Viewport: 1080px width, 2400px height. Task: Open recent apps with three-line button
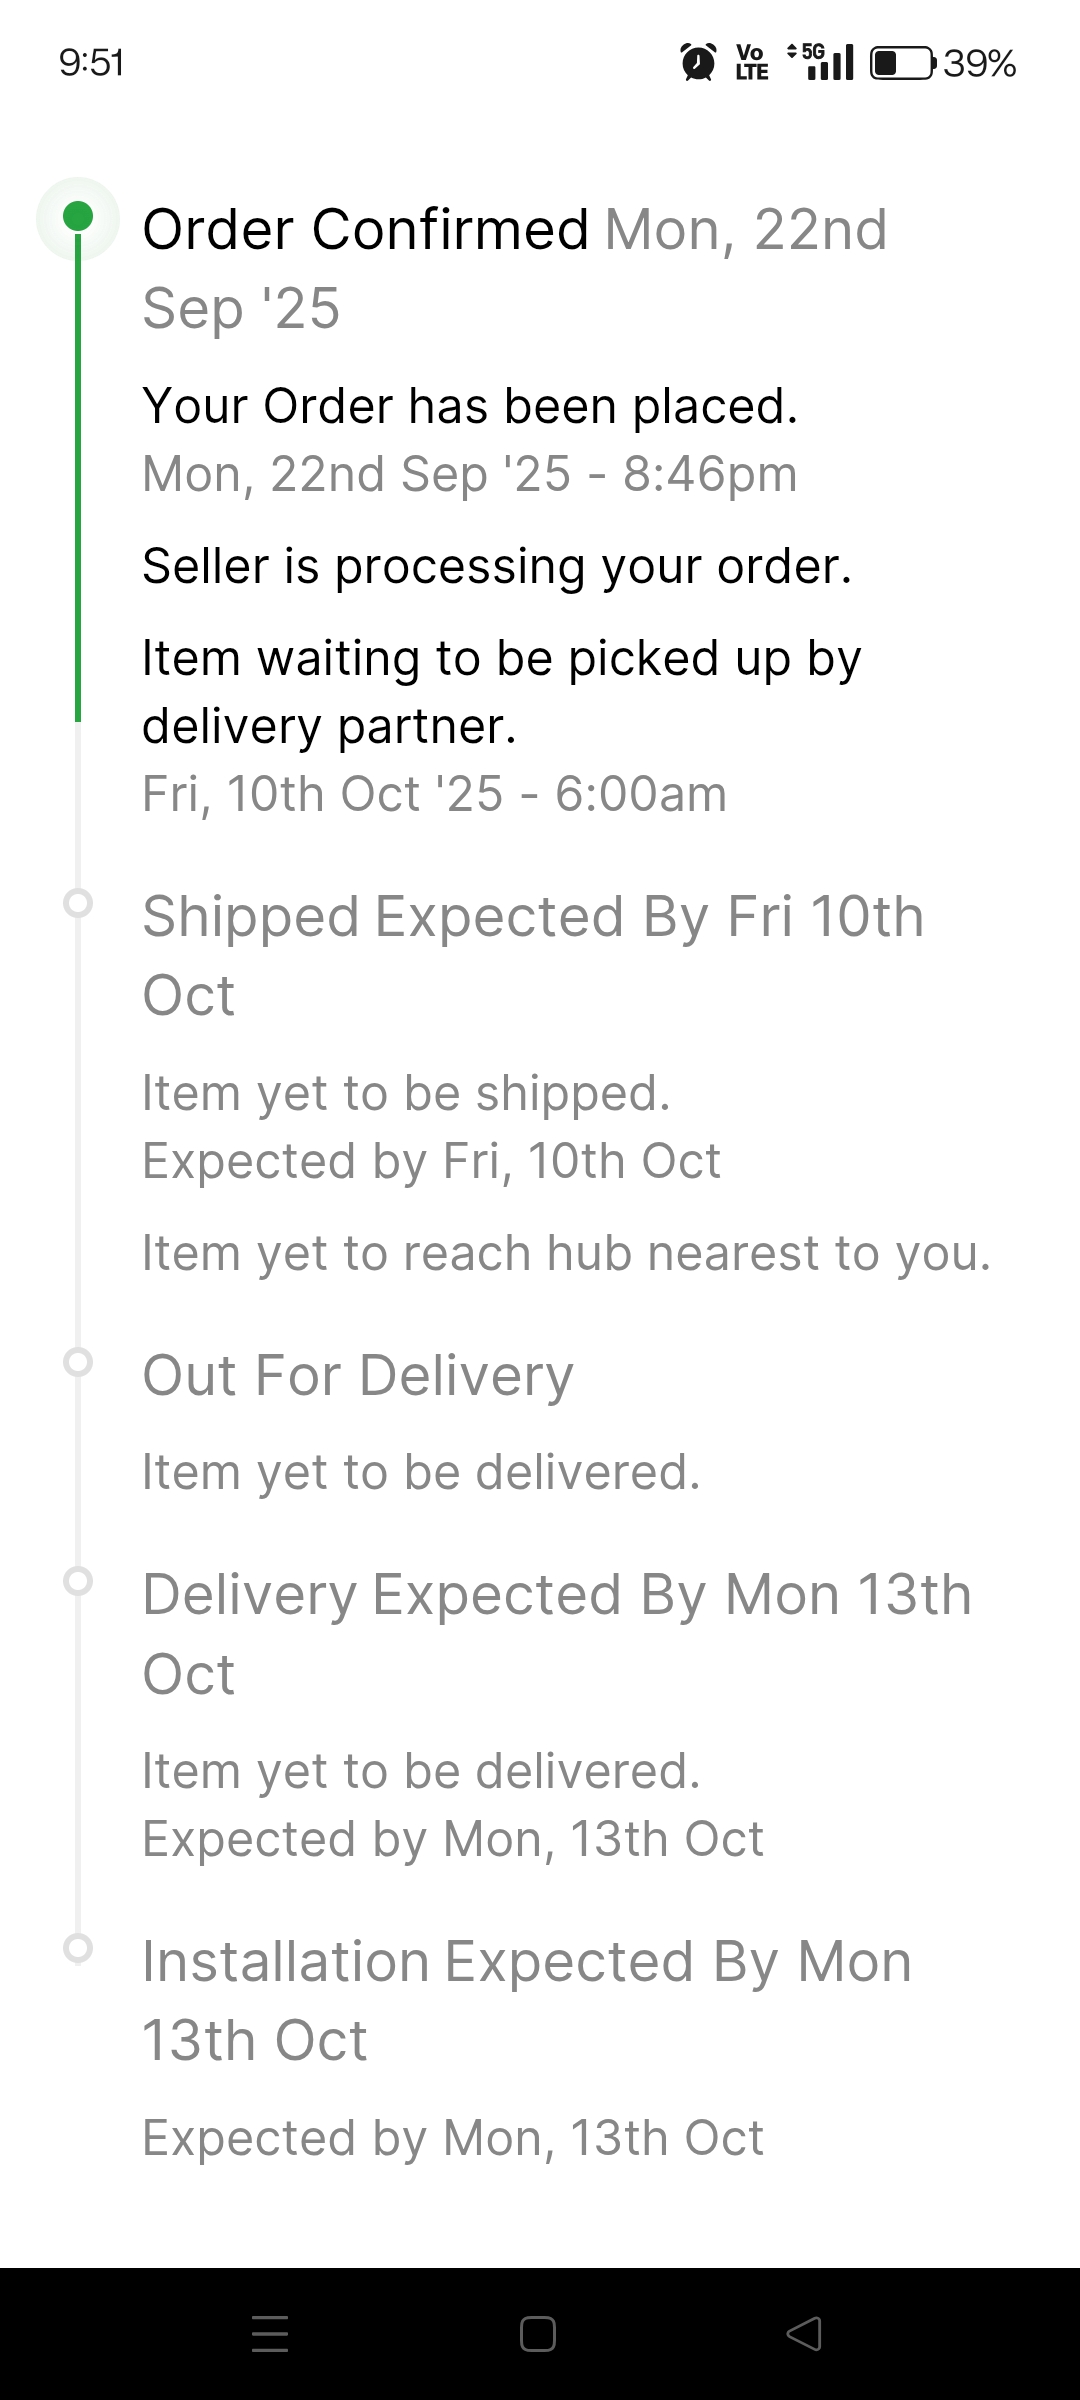point(270,2333)
